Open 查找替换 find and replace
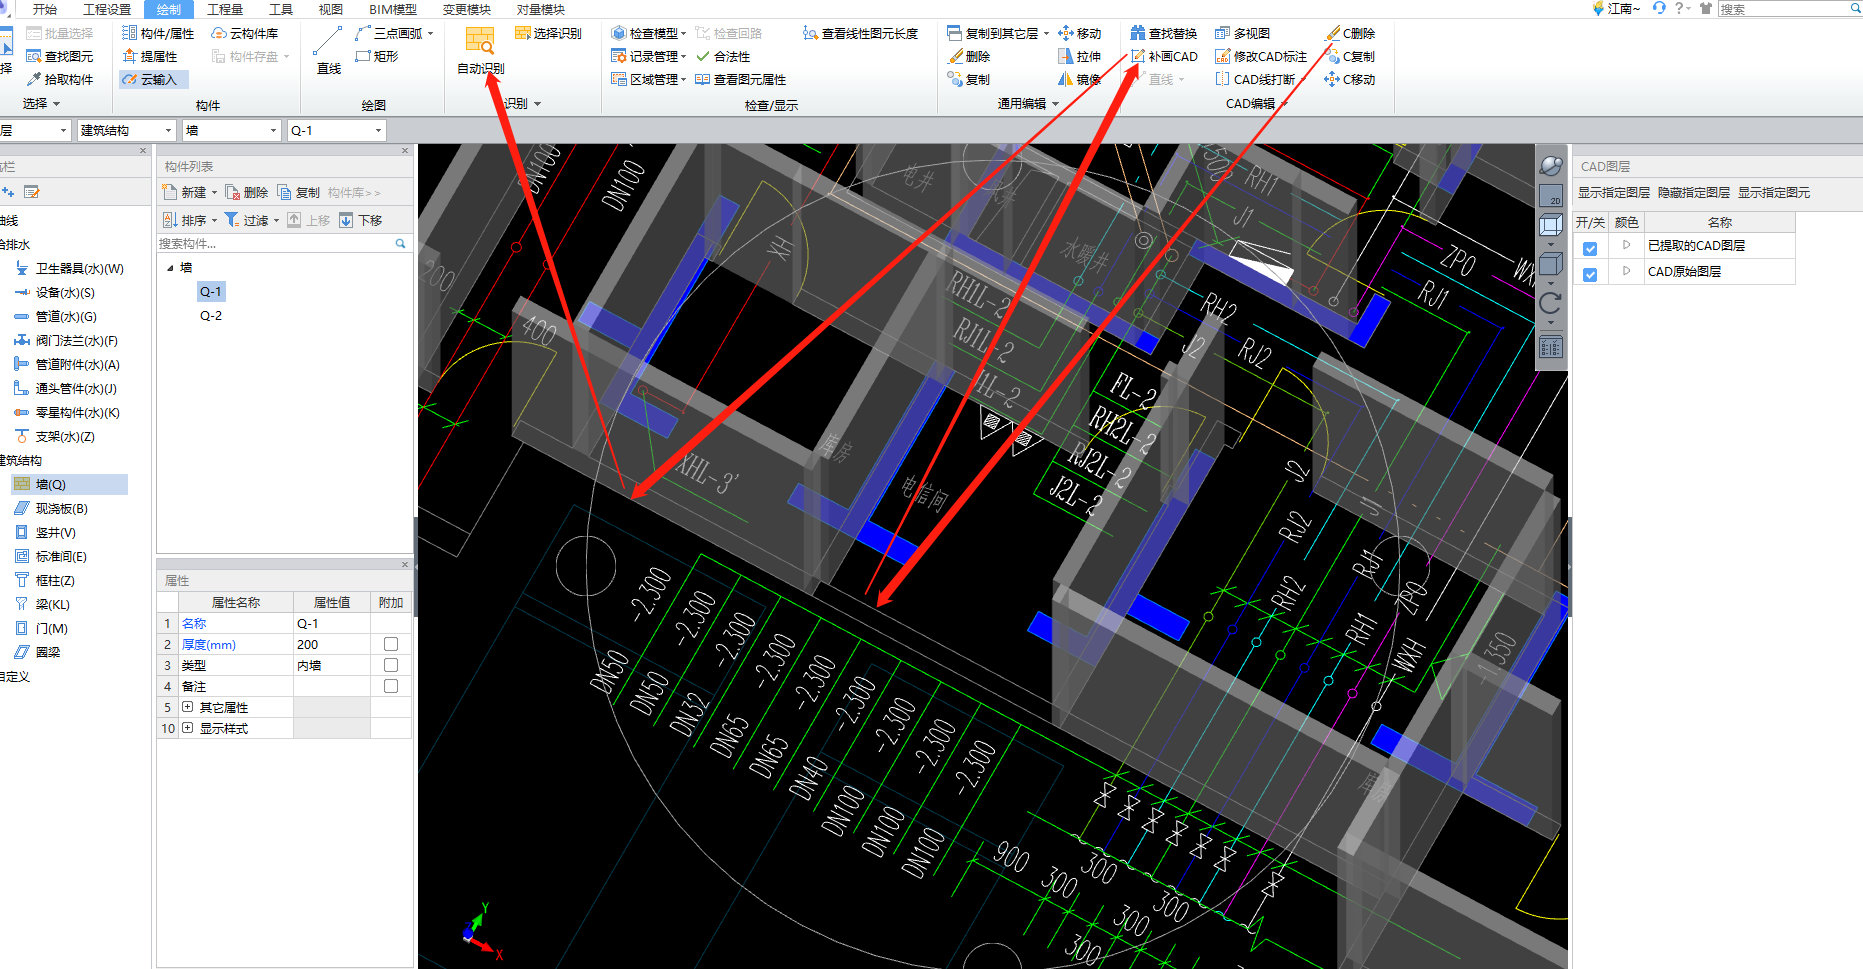1863x969 pixels. click(1164, 33)
